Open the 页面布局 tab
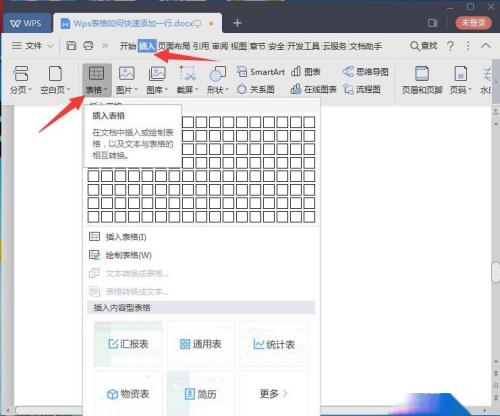 coord(174,46)
